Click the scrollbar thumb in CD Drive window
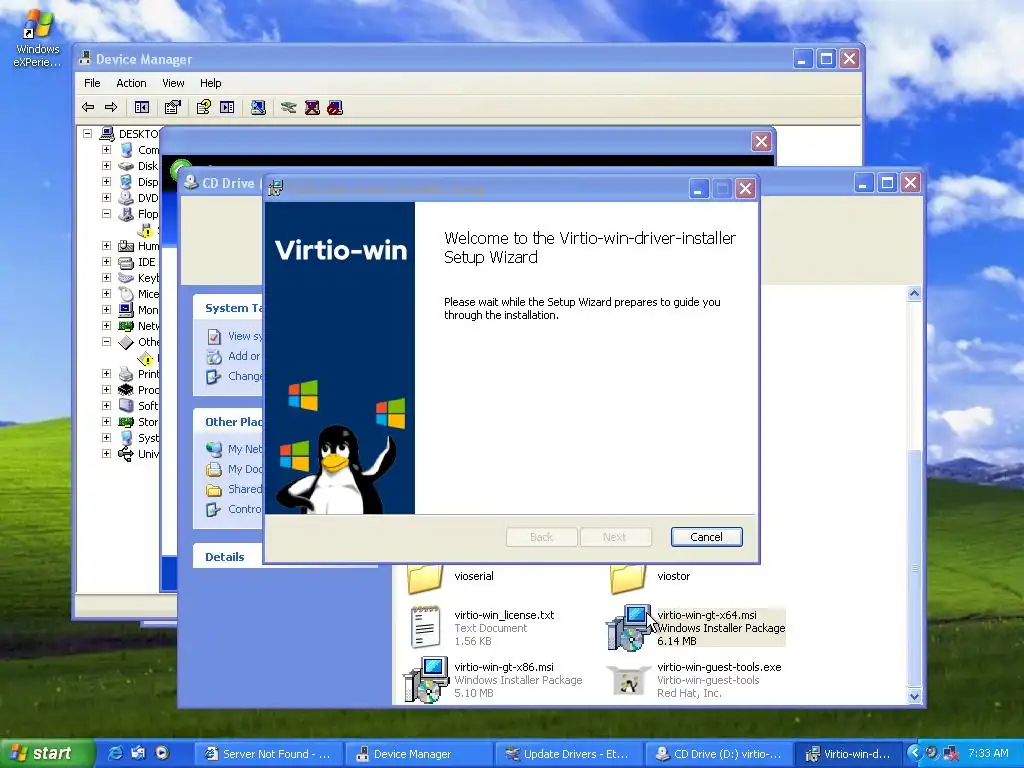Image resolution: width=1024 pixels, height=768 pixels. (x=914, y=568)
